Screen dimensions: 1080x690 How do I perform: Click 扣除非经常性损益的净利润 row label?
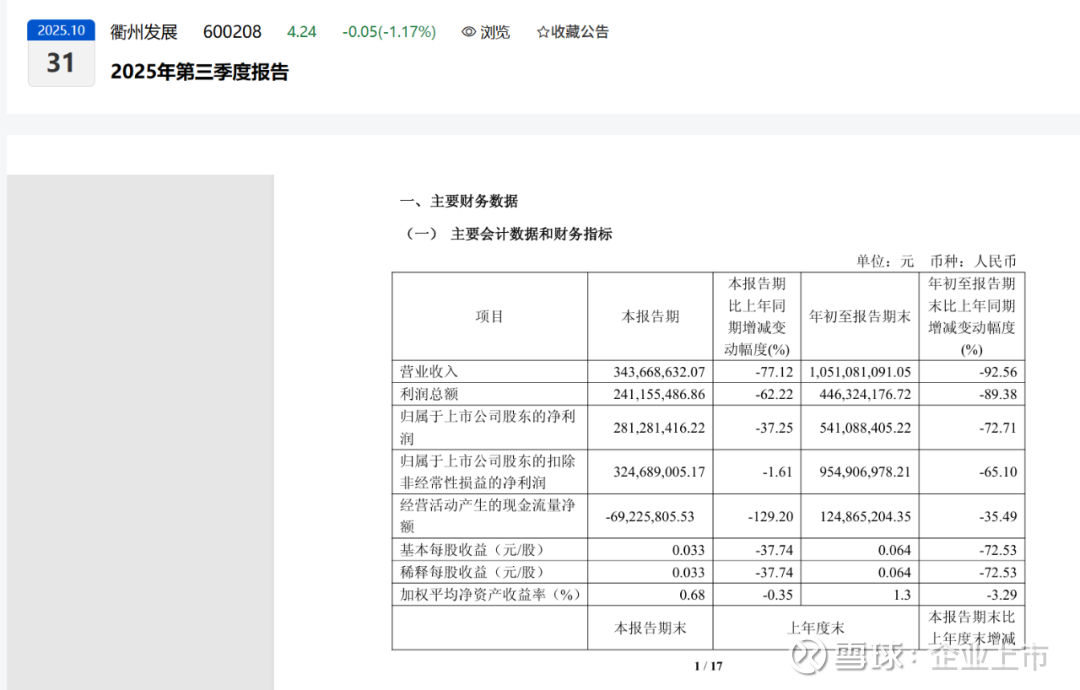(x=488, y=472)
